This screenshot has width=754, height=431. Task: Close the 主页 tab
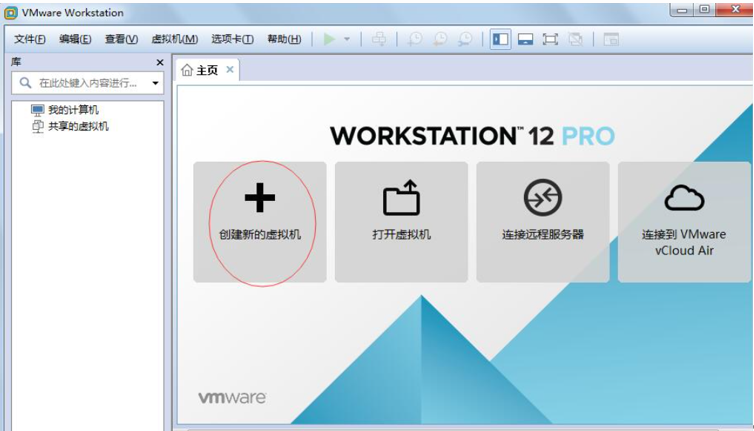click(x=230, y=70)
